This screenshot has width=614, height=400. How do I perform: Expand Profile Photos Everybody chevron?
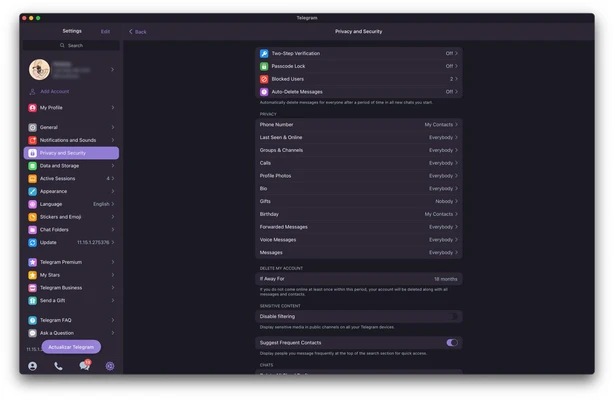tap(457, 176)
